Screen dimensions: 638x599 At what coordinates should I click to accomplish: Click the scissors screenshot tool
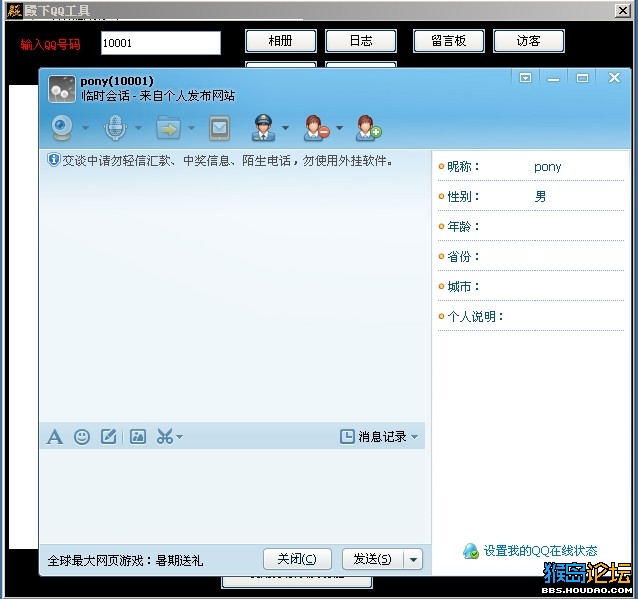tap(165, 436)
